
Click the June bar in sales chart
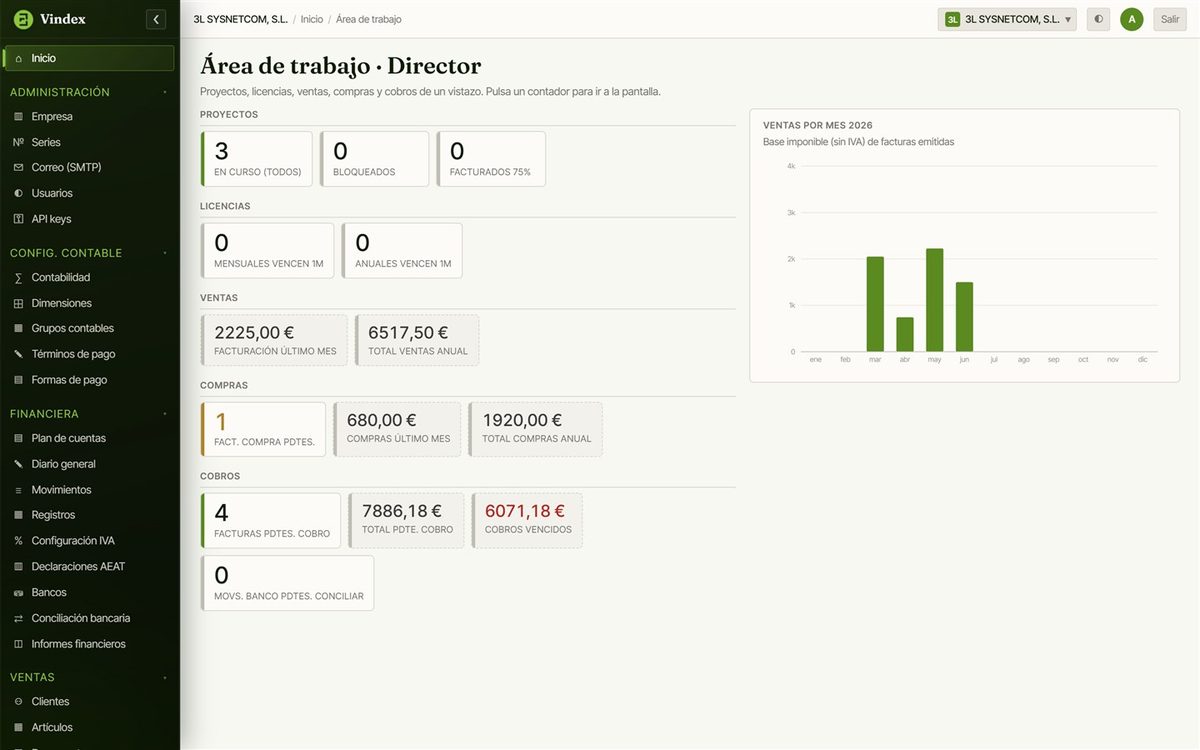click(x=964, y=317)
